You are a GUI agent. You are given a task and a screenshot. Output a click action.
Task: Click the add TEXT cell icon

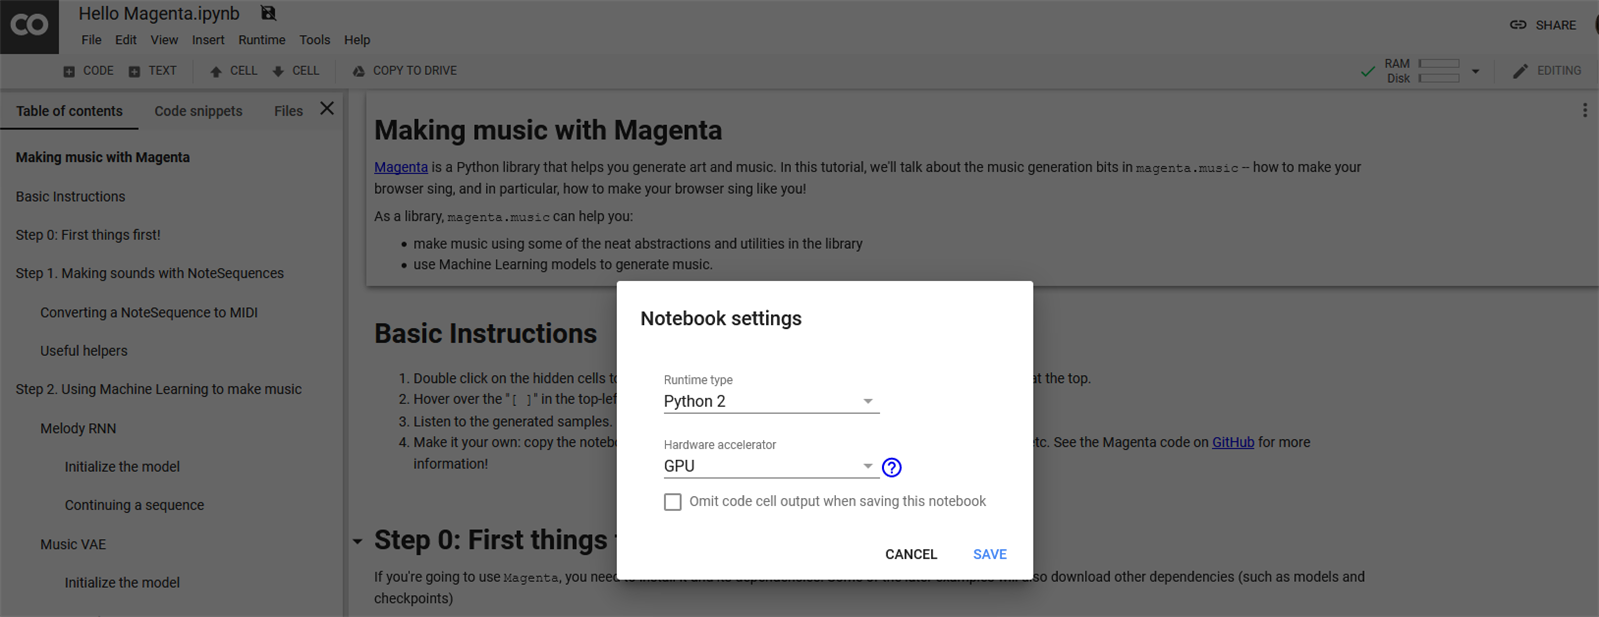134,71
